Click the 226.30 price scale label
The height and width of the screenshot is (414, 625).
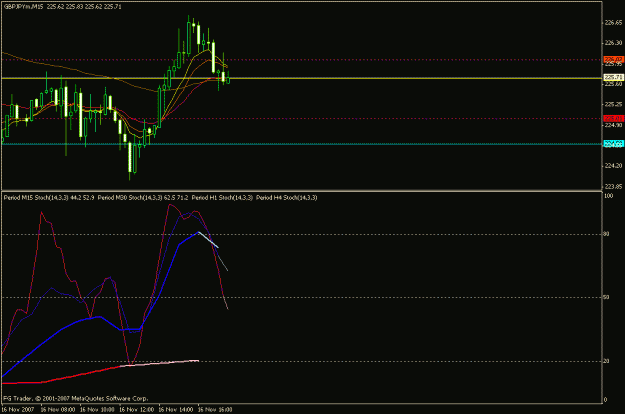[x=613, y=43]
